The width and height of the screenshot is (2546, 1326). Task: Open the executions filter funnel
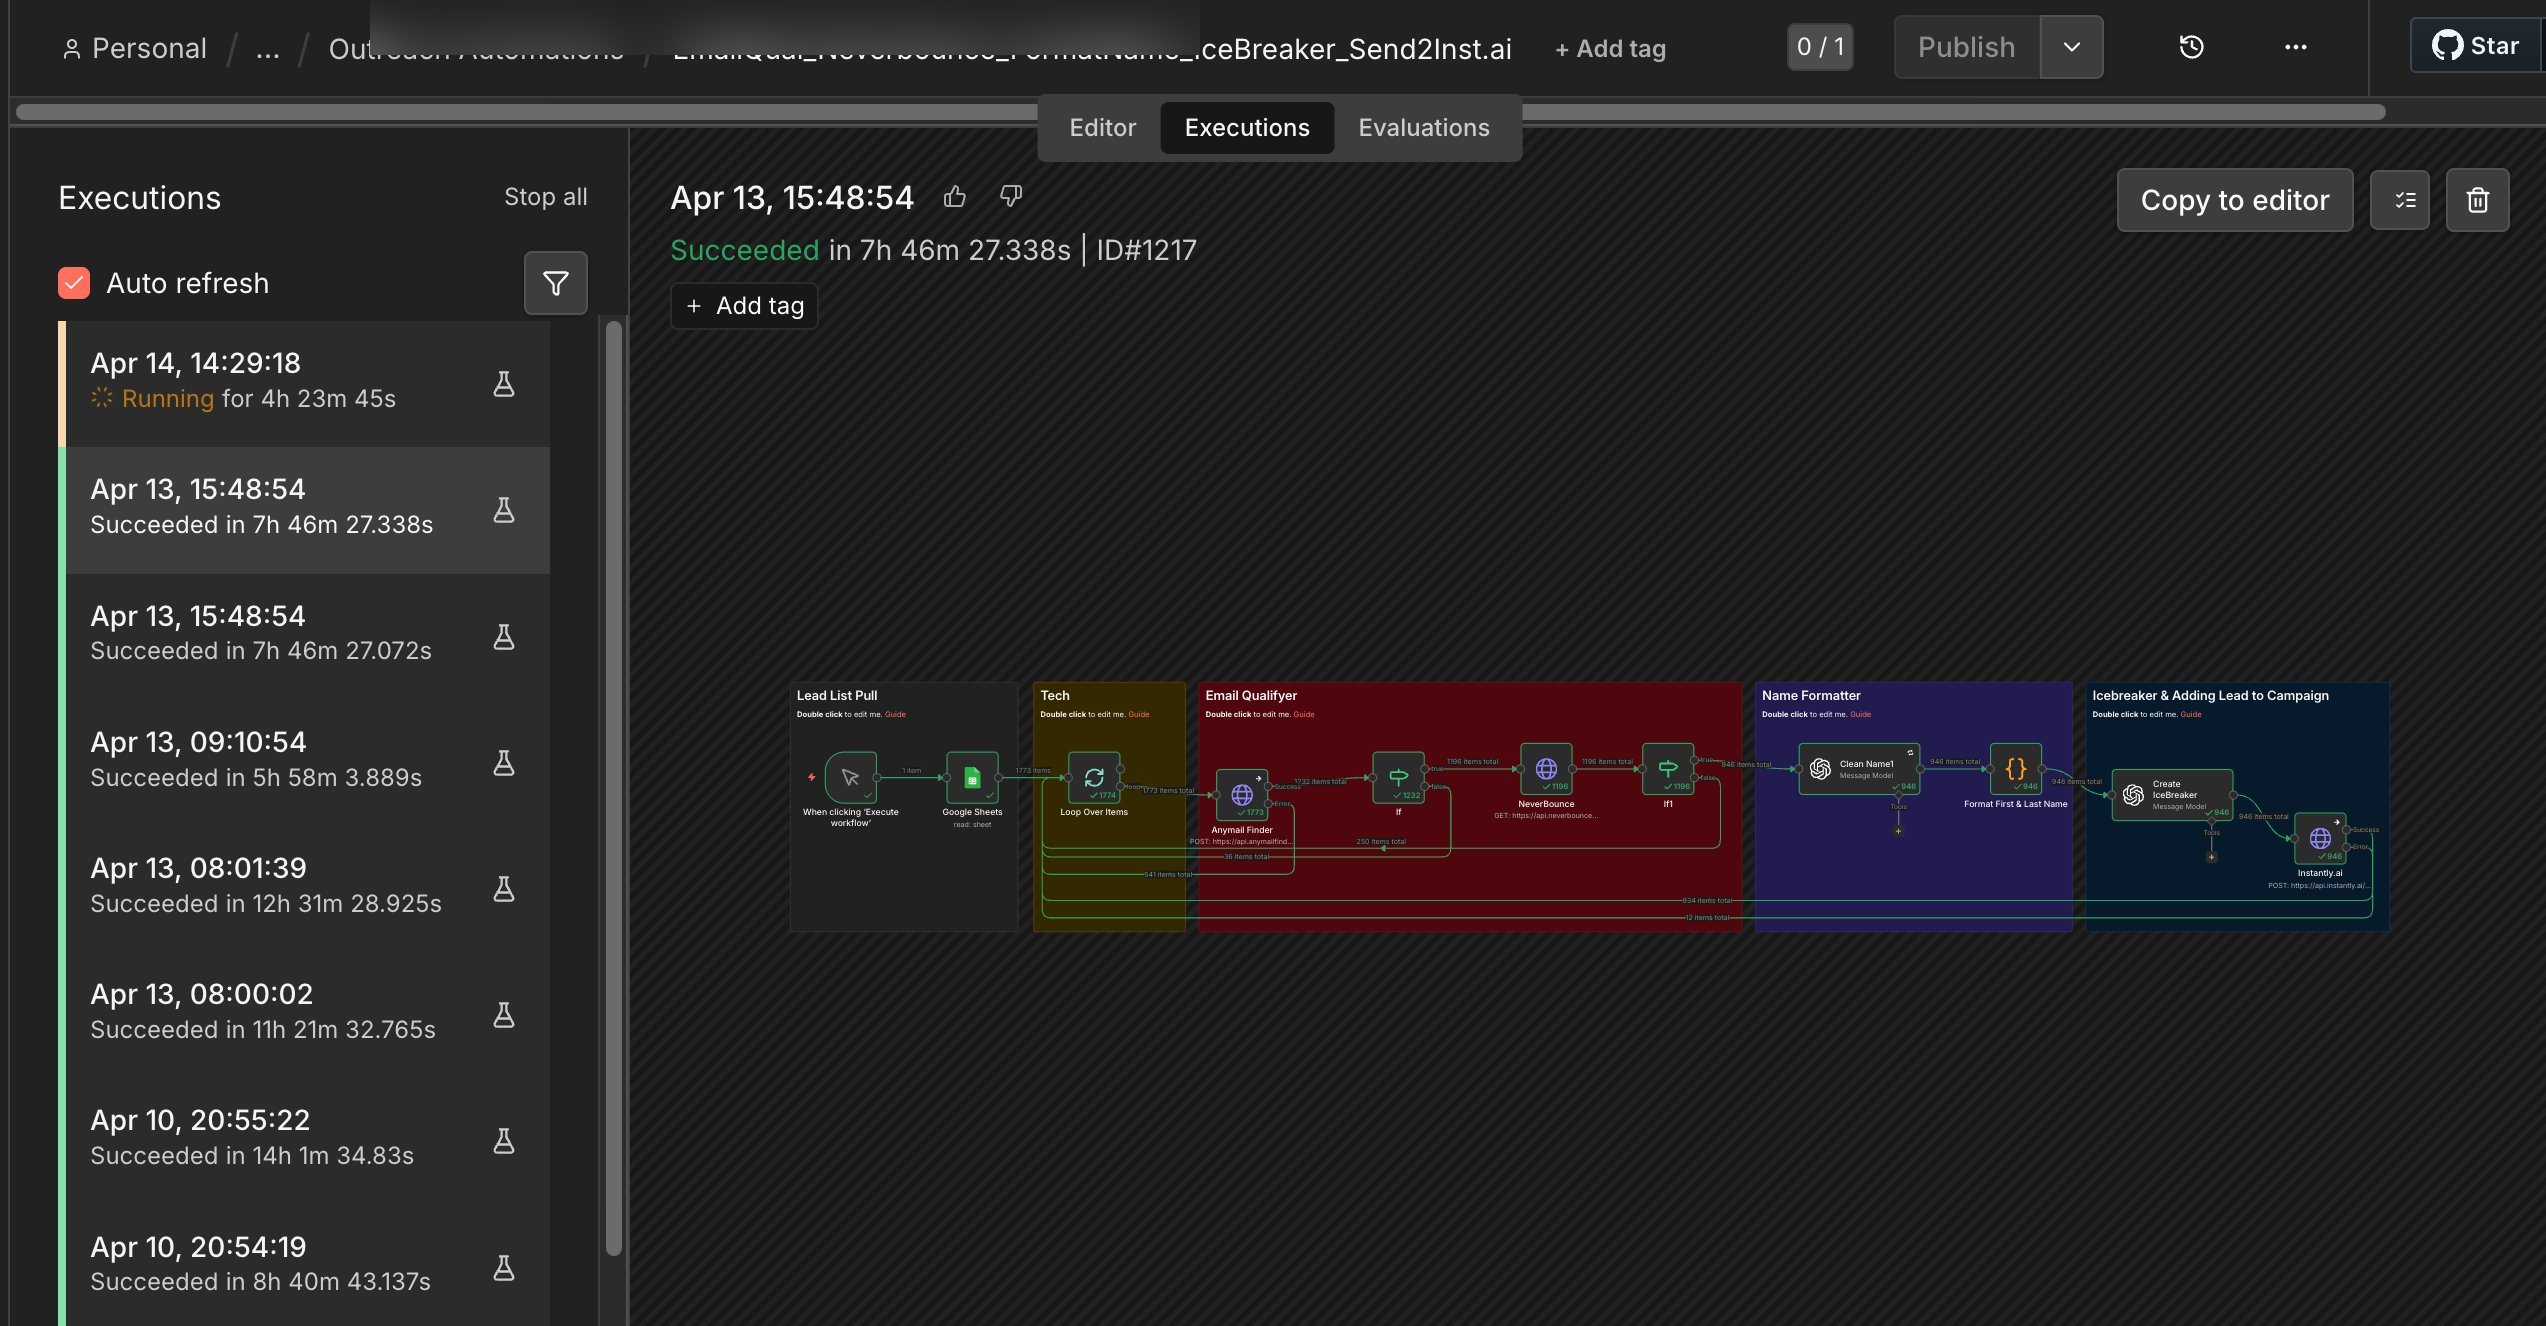coord(555,283)
